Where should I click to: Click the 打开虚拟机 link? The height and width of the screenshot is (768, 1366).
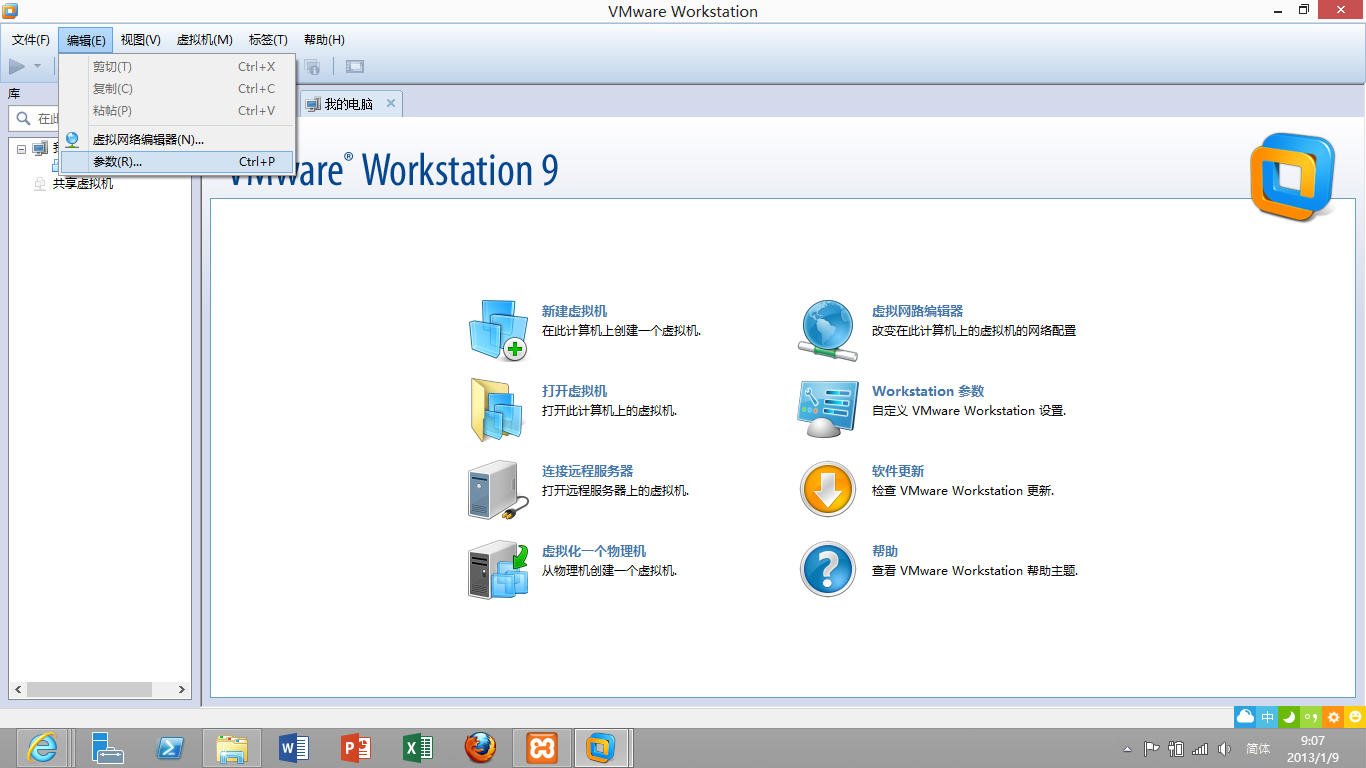[574, 391]
